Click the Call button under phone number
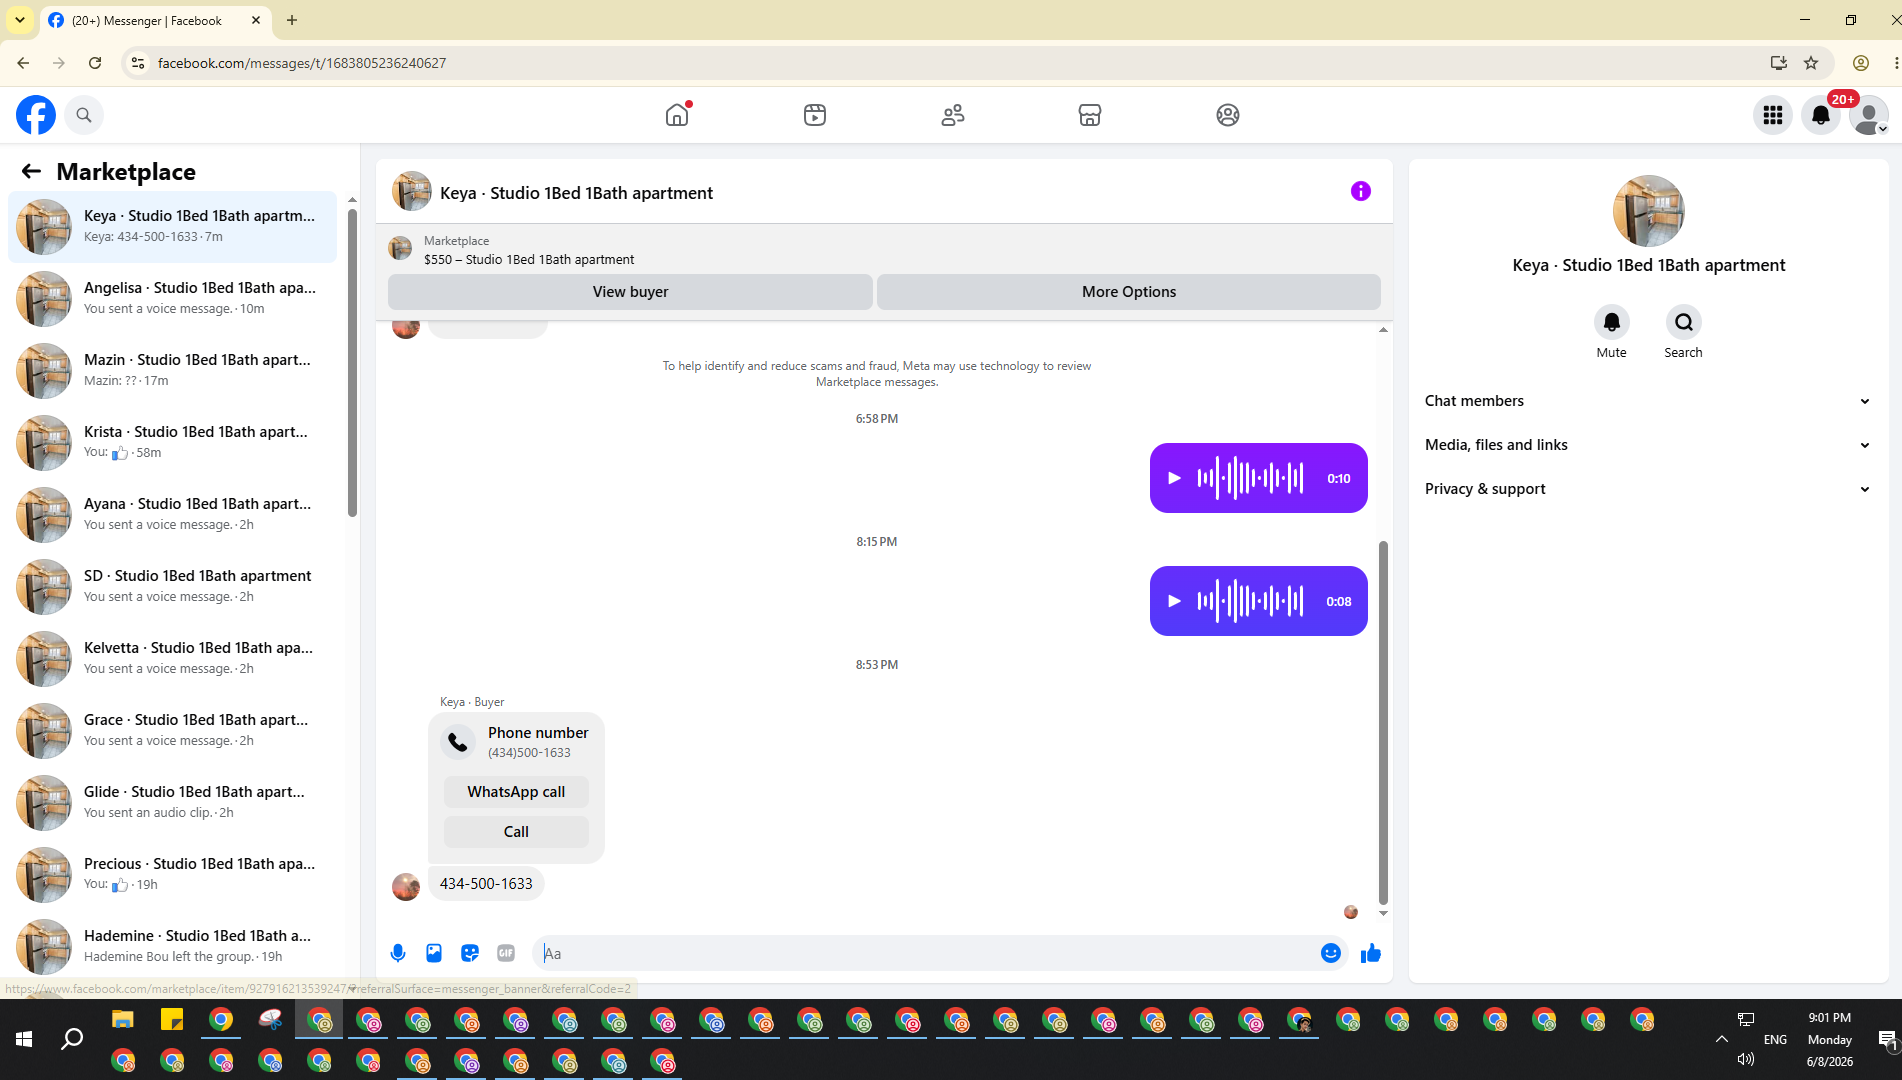The height and width of the screenshot is (1080, 1902). [x=516, y=832]
